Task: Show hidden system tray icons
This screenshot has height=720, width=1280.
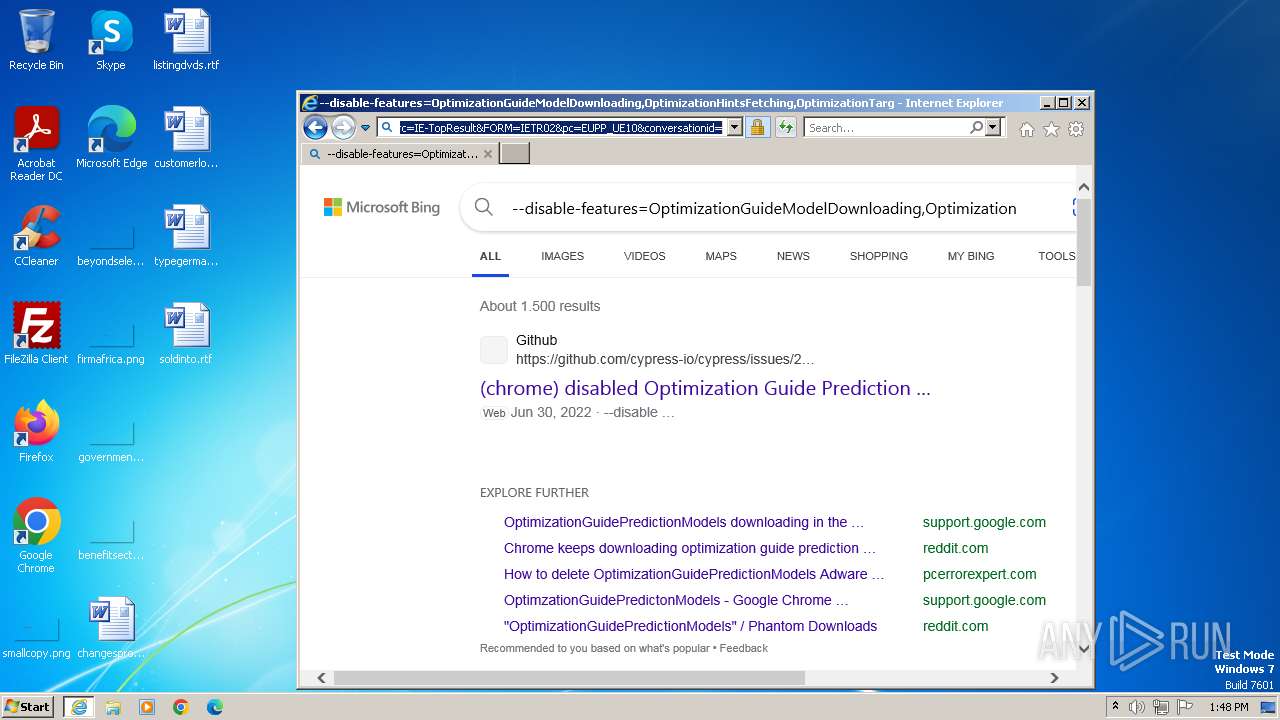Action: [x=1115, y=706]
